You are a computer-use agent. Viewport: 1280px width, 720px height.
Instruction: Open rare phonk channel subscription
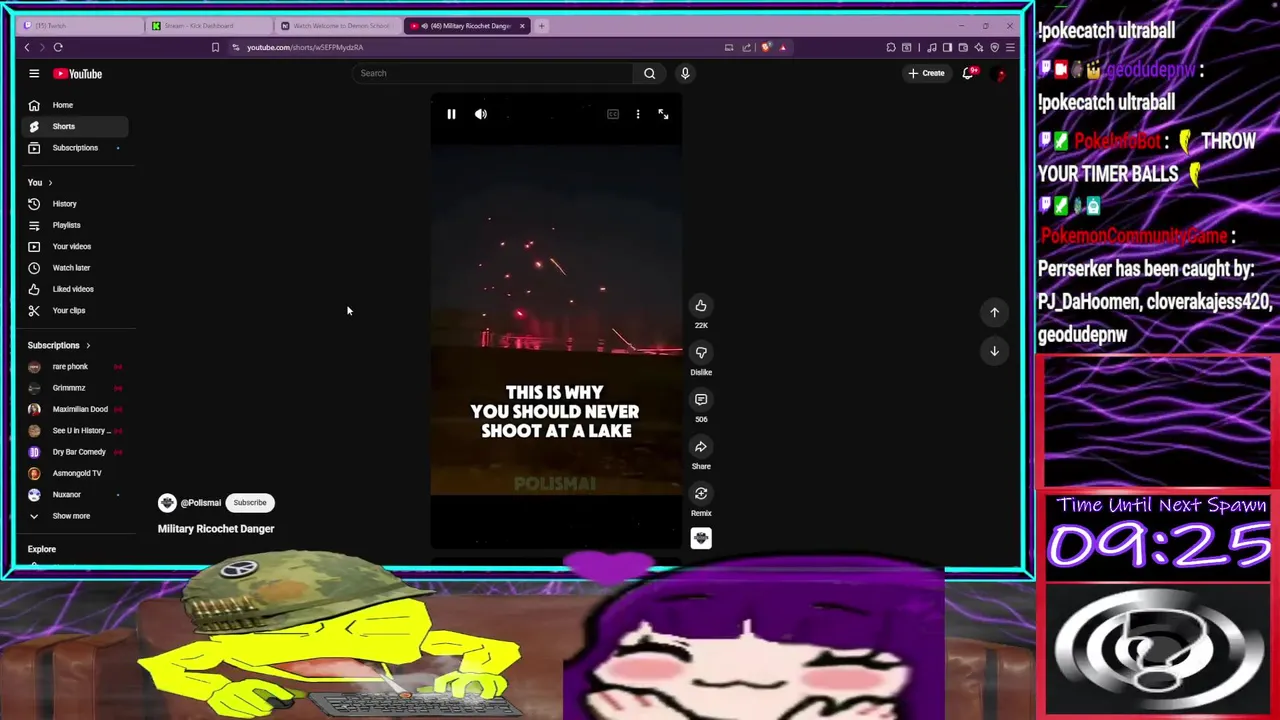(x=75, y=367)
